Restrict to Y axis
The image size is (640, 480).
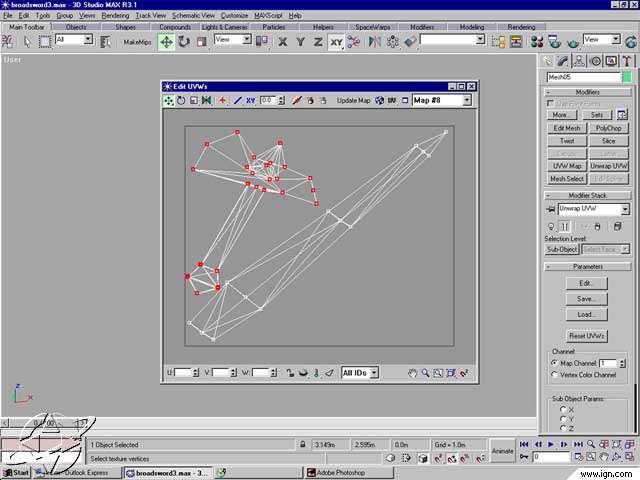(300, 42)
